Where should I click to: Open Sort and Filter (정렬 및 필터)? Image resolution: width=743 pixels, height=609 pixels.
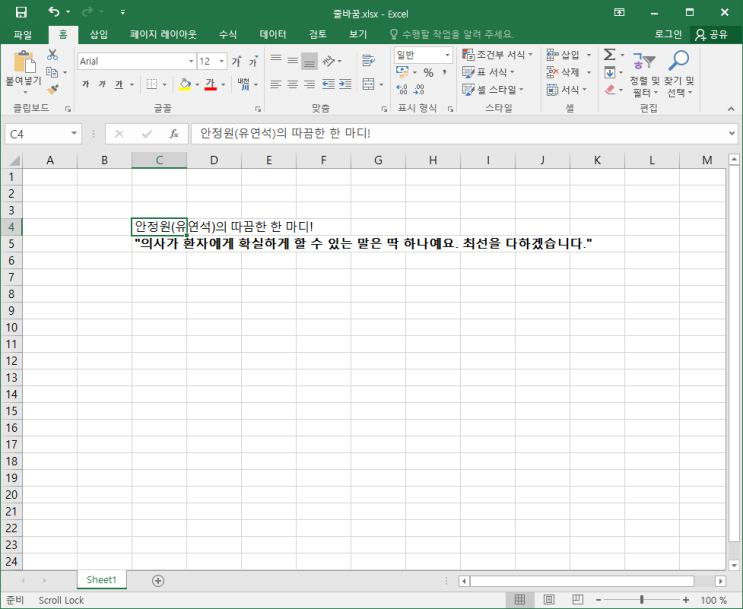pos(644,73)
